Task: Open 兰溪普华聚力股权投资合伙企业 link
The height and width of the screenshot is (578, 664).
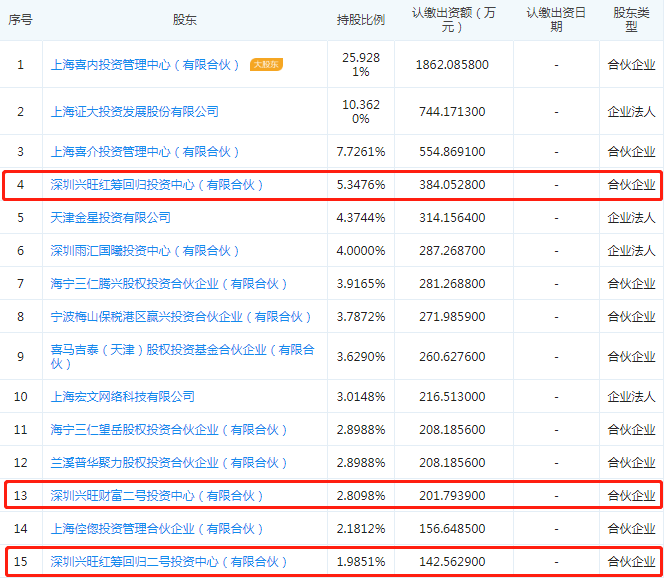Action: [x=168, y=463]
